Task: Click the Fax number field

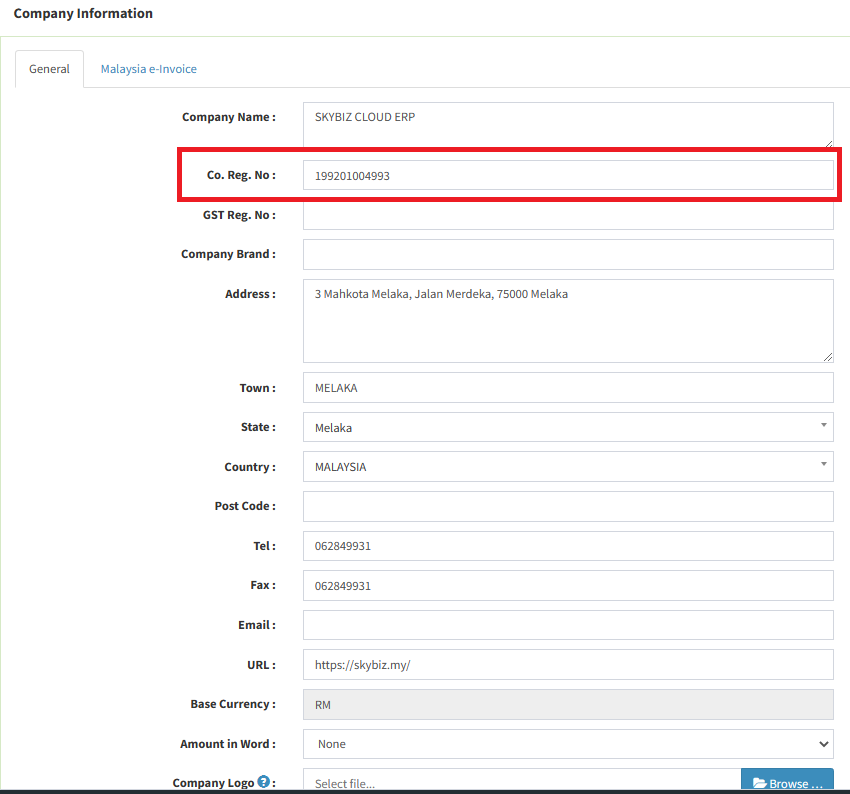Action: point(567,586)
